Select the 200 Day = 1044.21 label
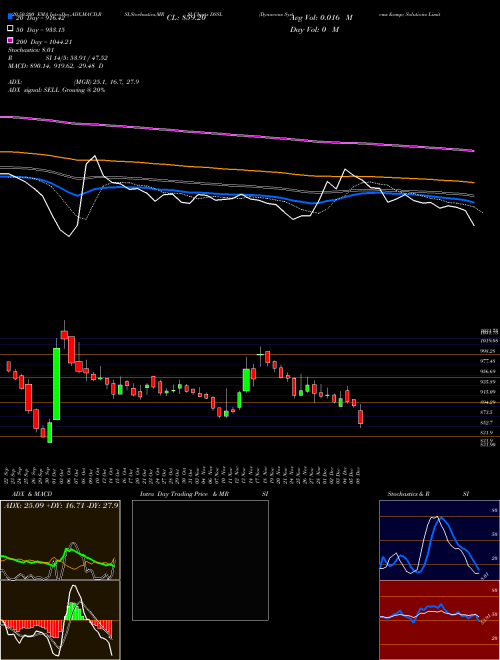 pyautogui.click(x=44, y=42)
